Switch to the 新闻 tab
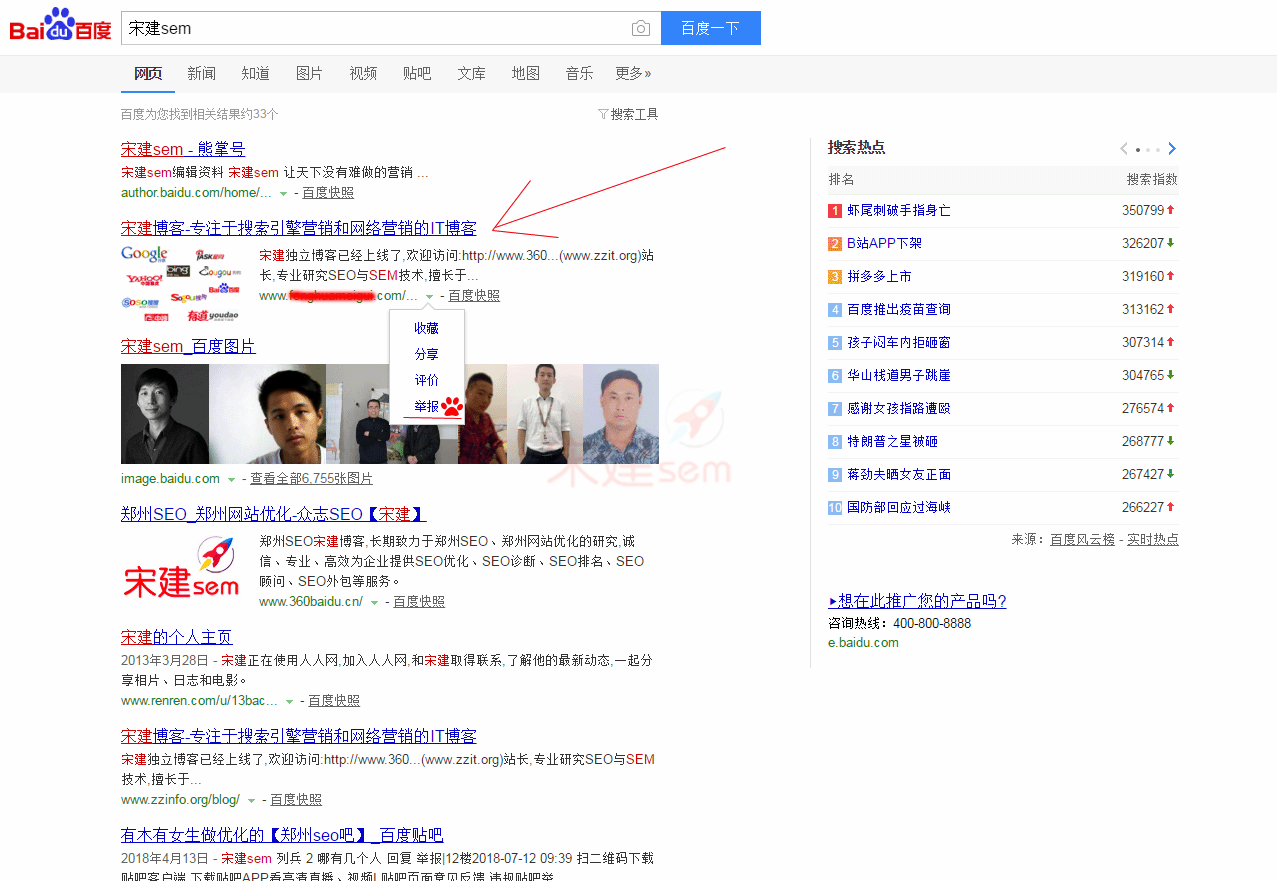 click(201, 73)
